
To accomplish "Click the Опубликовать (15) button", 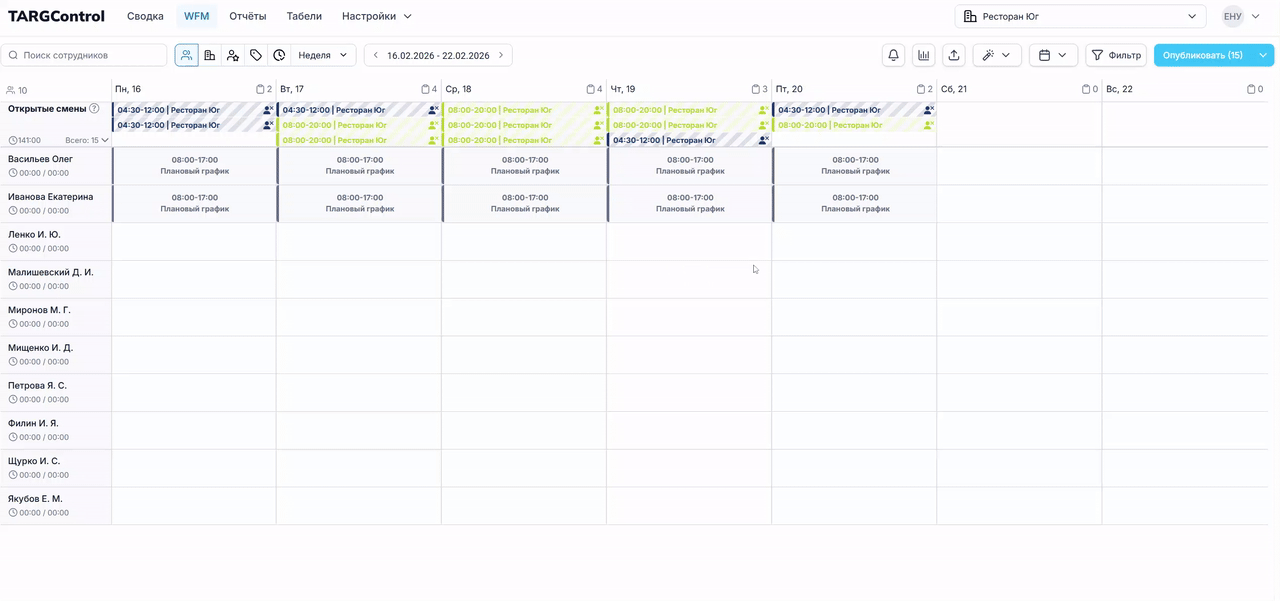I will pos(1203,55).
